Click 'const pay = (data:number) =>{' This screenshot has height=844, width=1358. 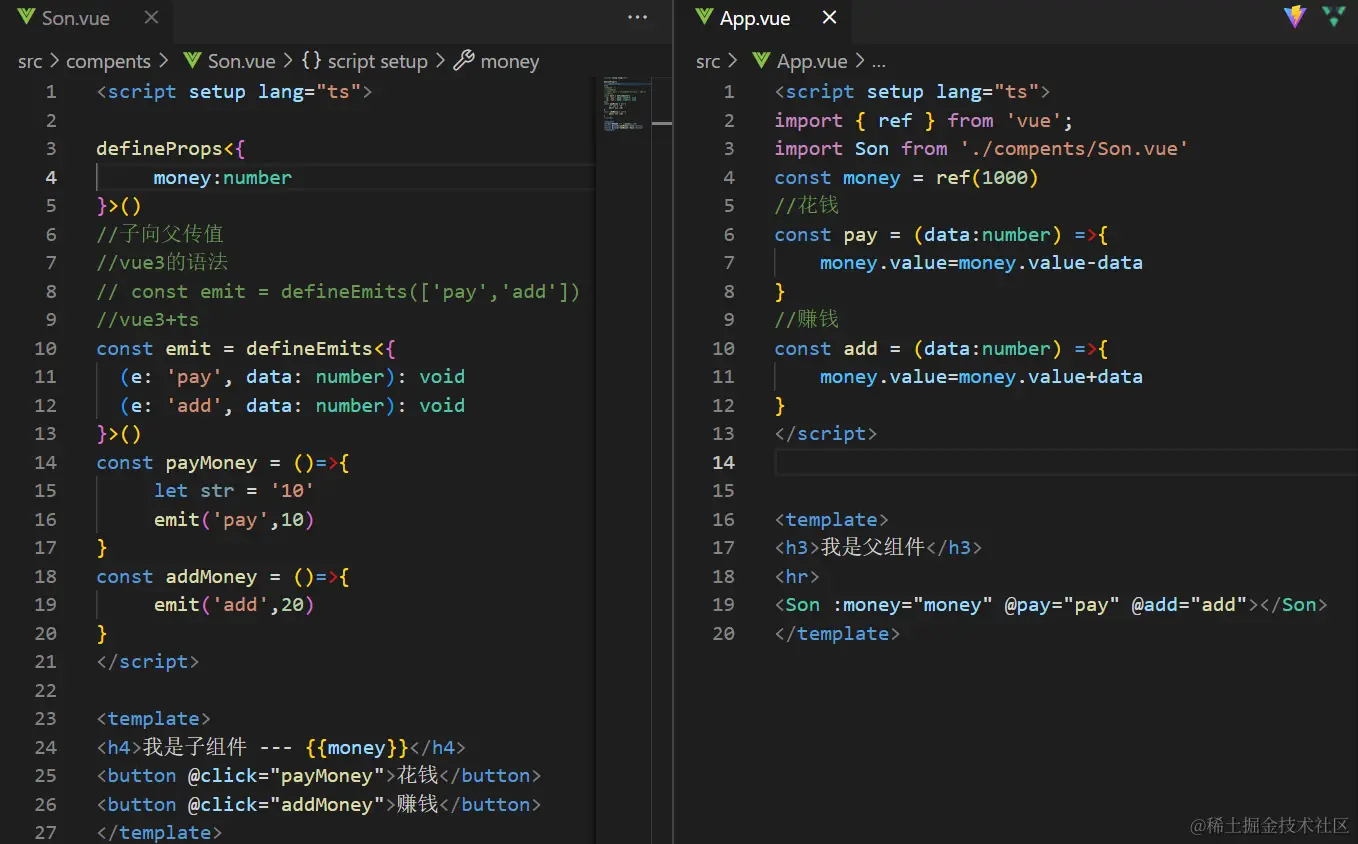point(941,234)
